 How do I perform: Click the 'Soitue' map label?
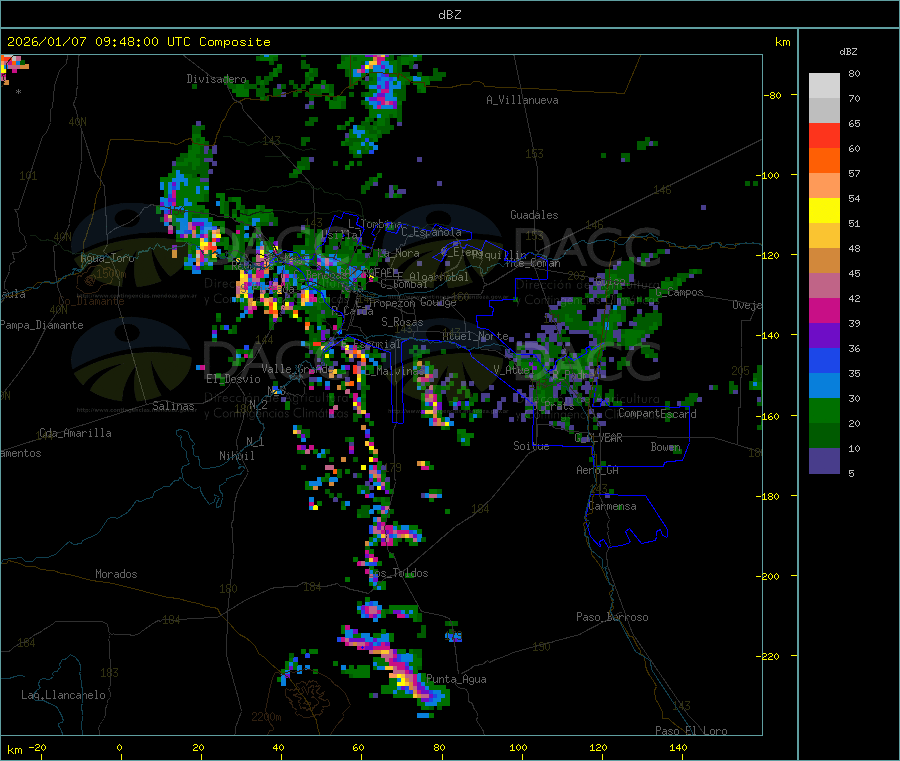tap(531, 446)
